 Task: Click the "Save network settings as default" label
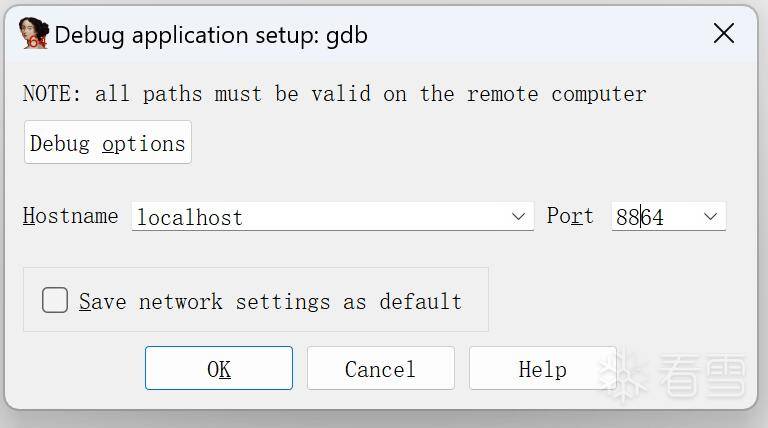pyautogui.click(x=270, y=301)
